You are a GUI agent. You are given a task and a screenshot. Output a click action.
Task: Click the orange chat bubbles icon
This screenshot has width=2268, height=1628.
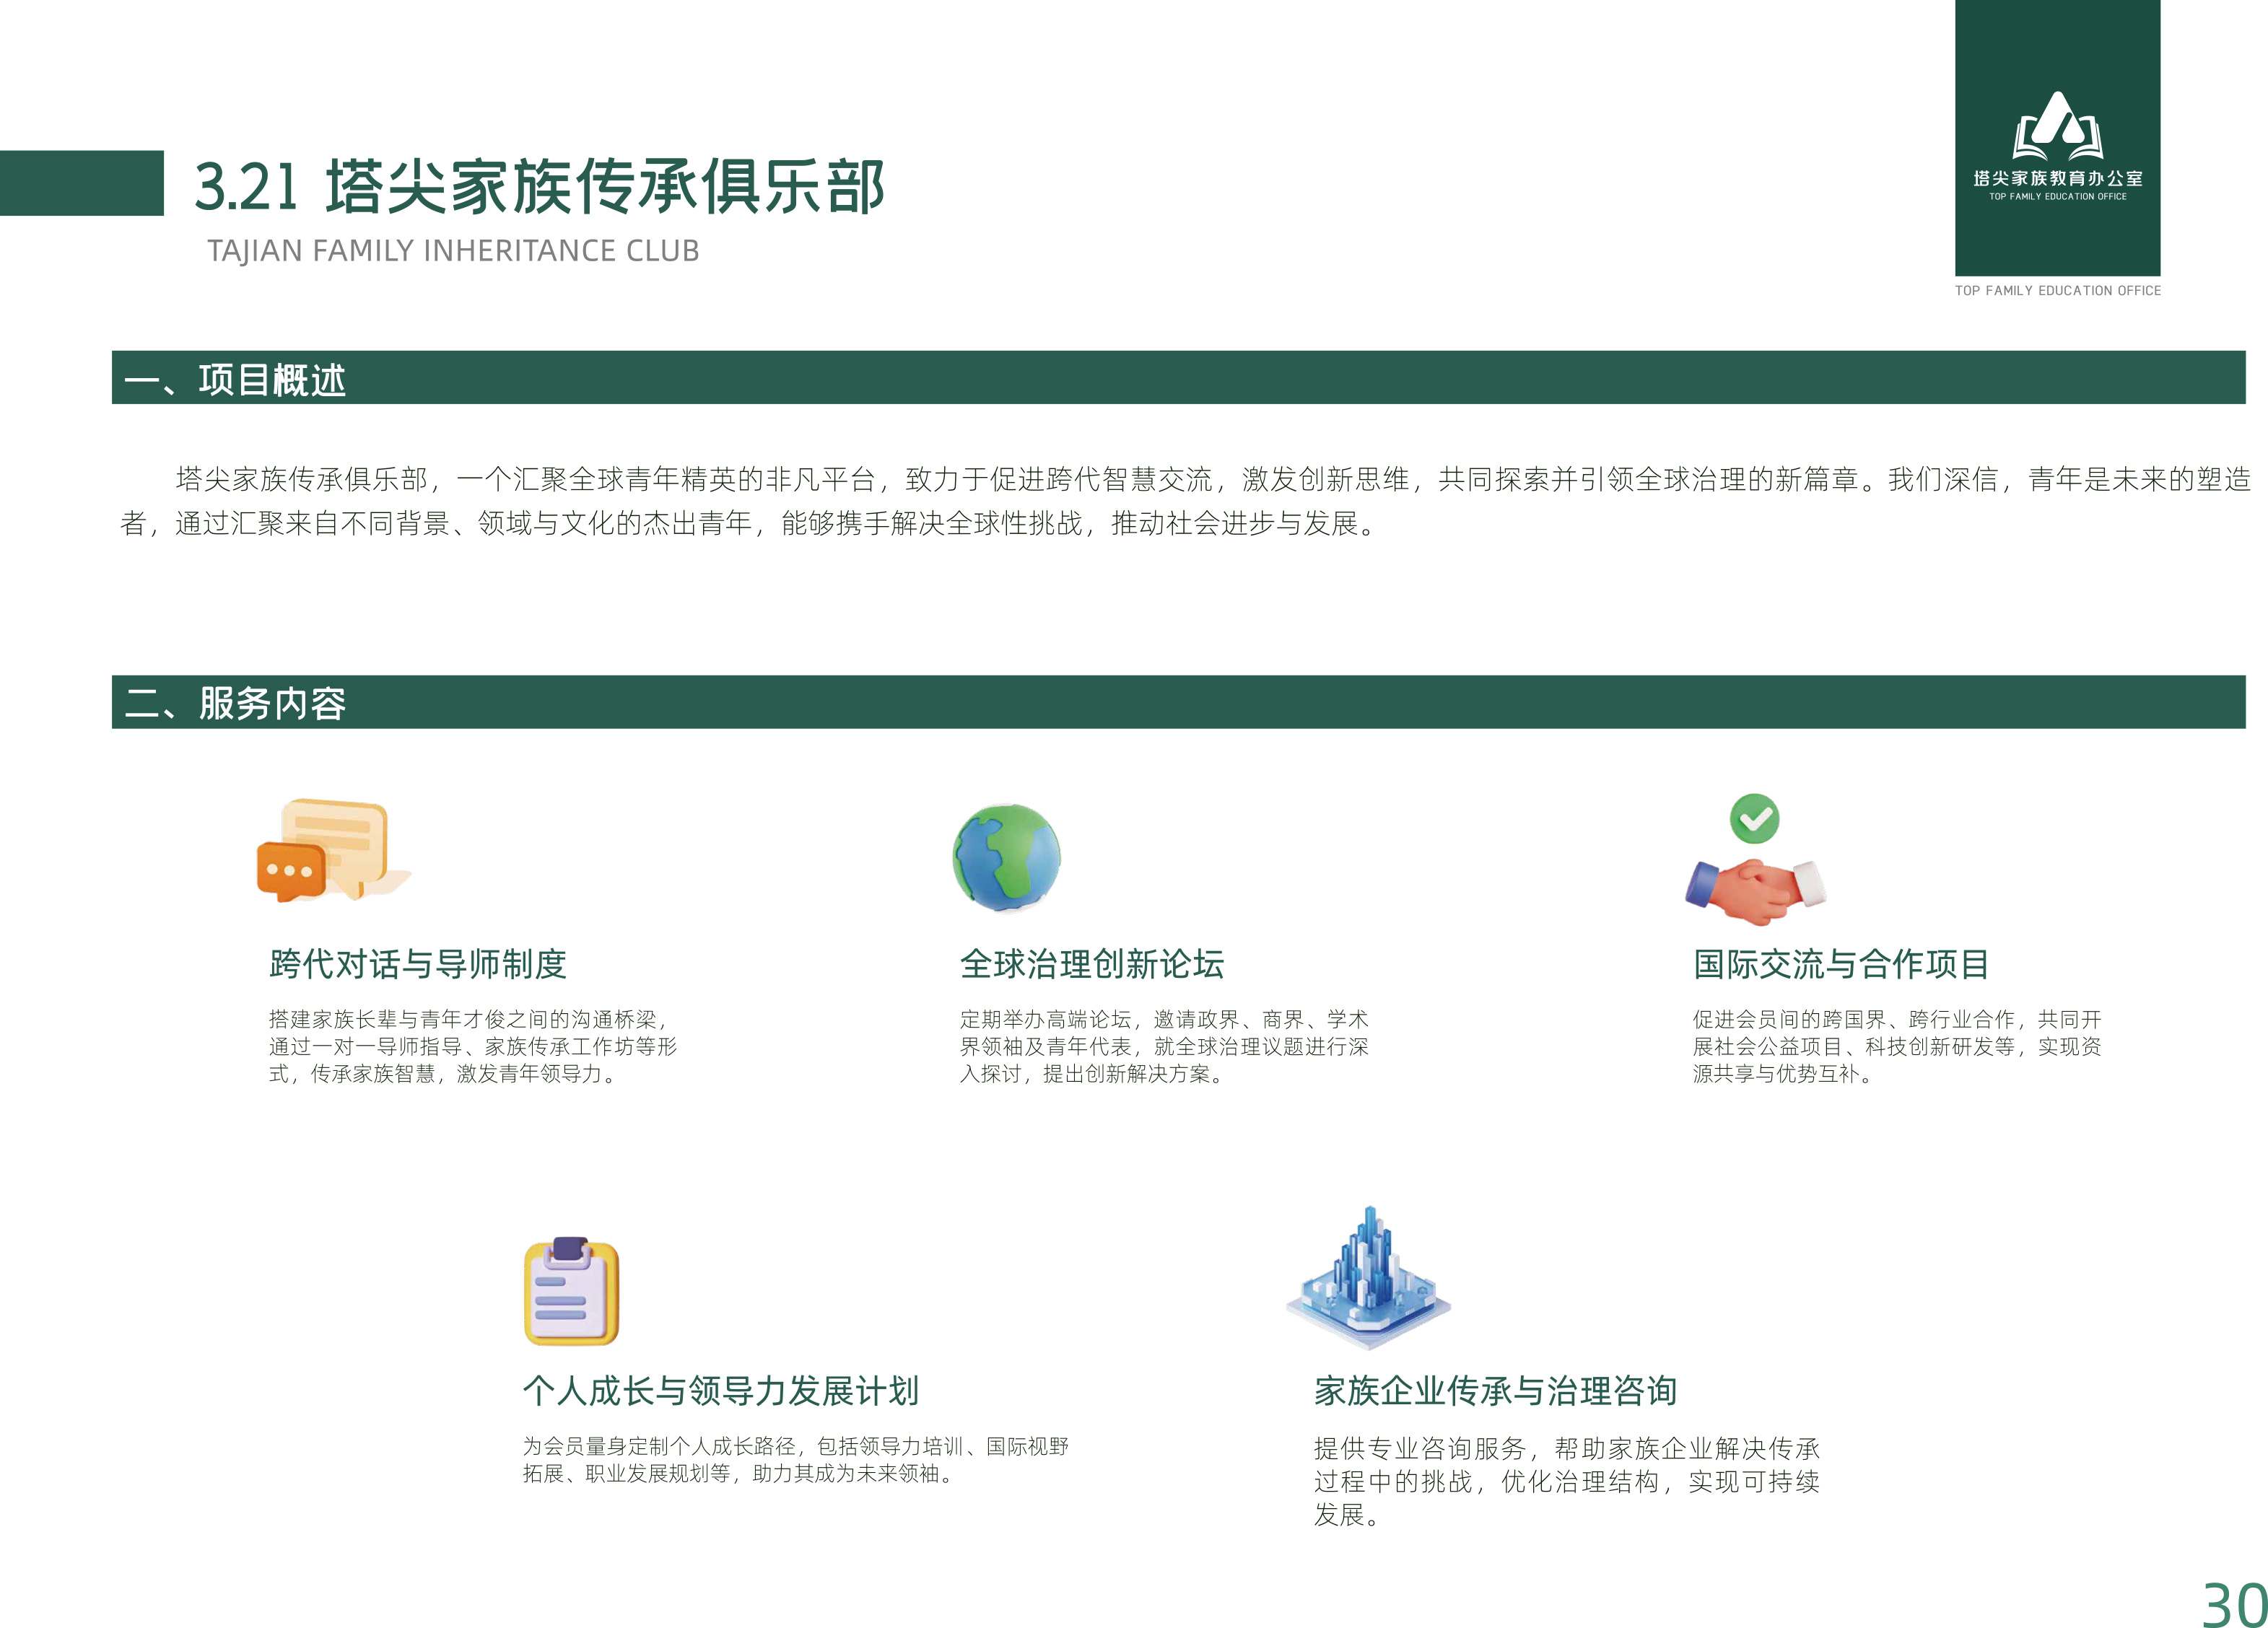click(328, 851)
